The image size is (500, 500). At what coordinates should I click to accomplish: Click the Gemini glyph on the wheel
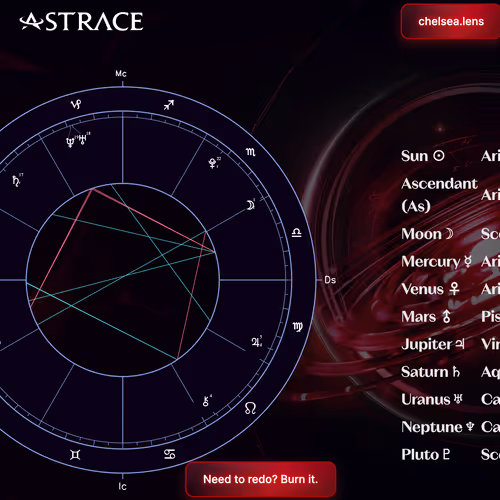pos(75,455)
